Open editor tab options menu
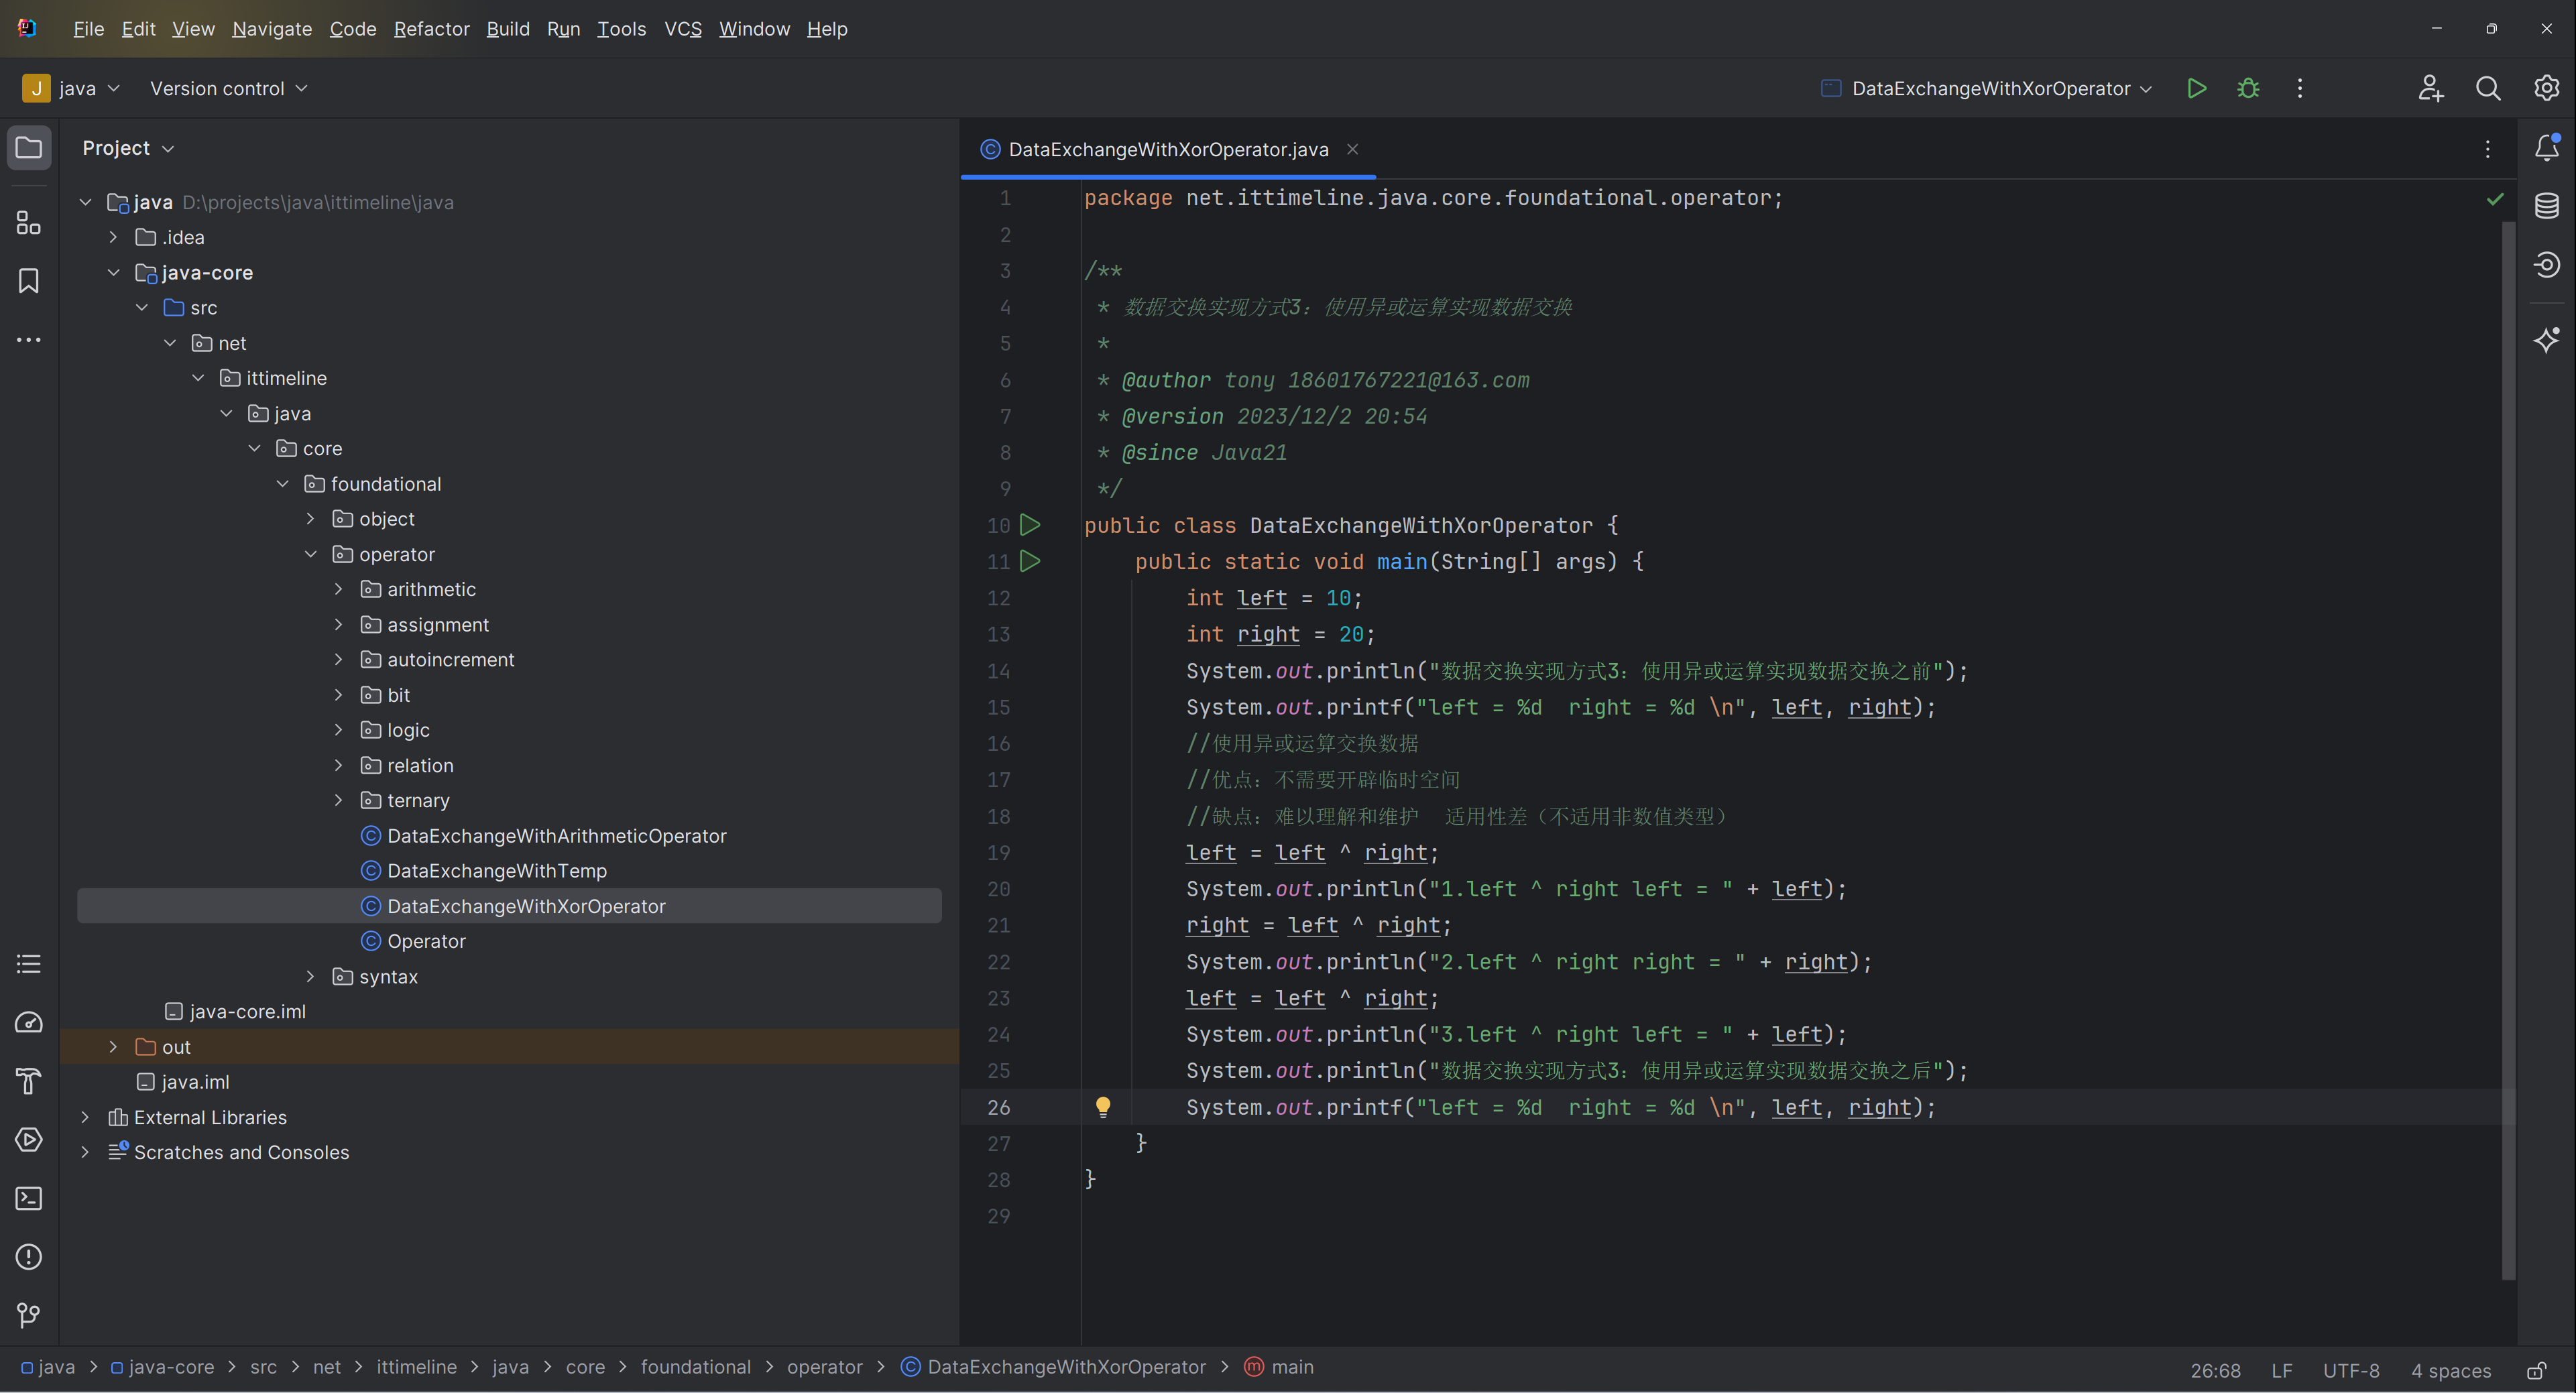This screenshot has height=1393, width=2576. click(x=2488, y=149)
